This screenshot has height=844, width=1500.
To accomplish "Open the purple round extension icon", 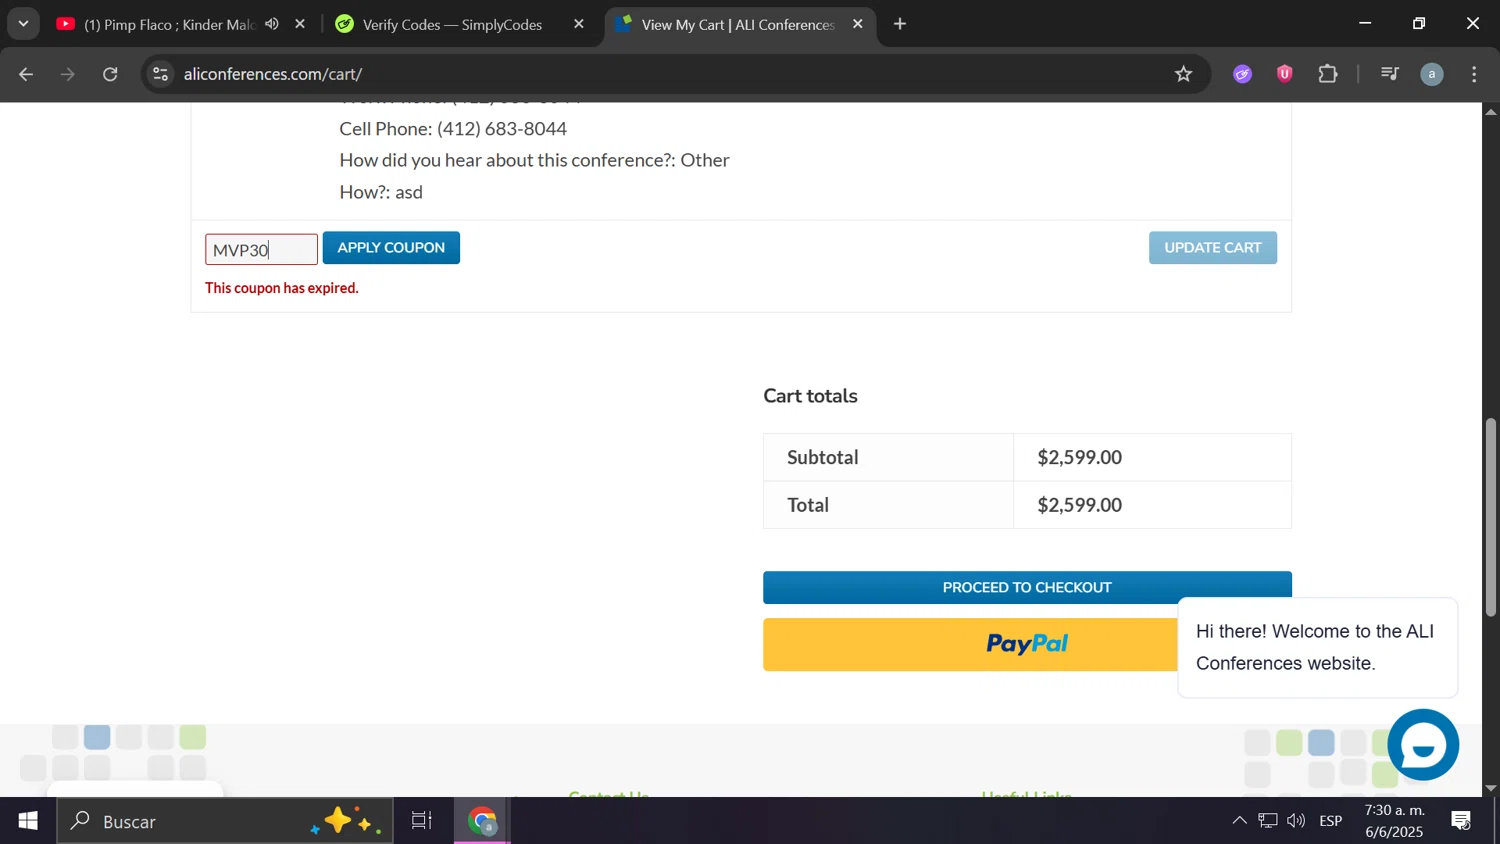I will click(x=1242, y=74).
